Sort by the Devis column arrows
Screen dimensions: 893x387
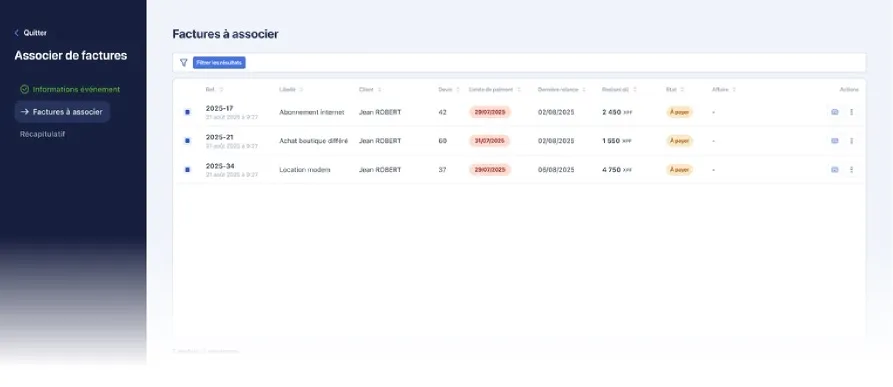(458, 89)
